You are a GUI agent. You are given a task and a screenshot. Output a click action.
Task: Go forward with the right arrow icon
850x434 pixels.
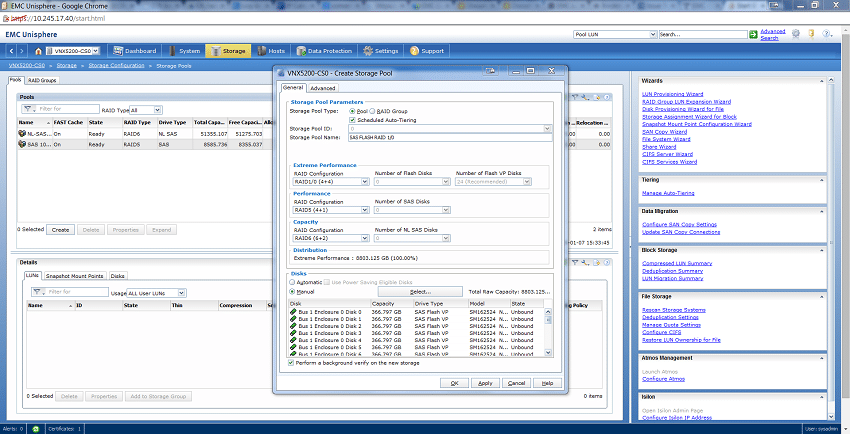22,51
